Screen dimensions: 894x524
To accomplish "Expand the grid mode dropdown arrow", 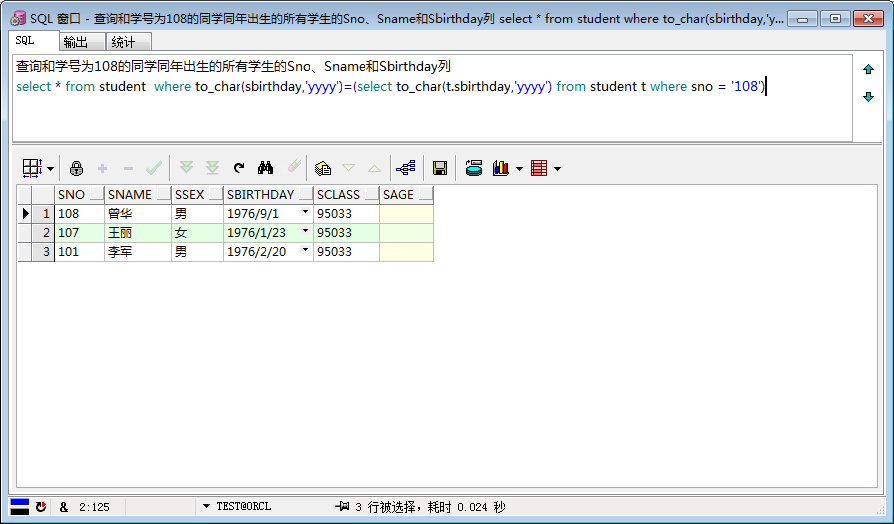I will click(x=51, y=169).
